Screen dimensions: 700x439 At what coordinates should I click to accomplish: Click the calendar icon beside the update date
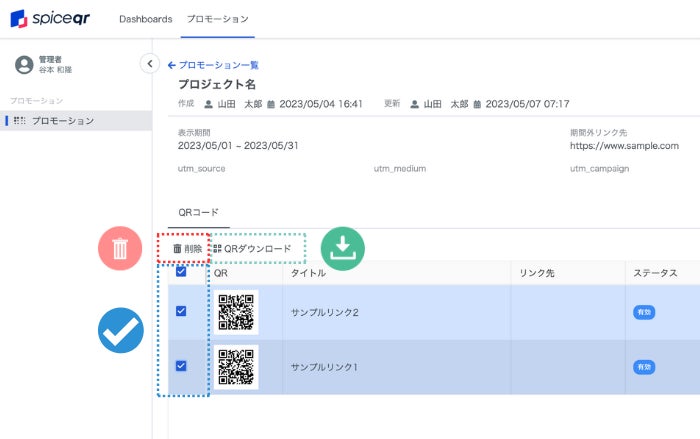coord(477,104)
